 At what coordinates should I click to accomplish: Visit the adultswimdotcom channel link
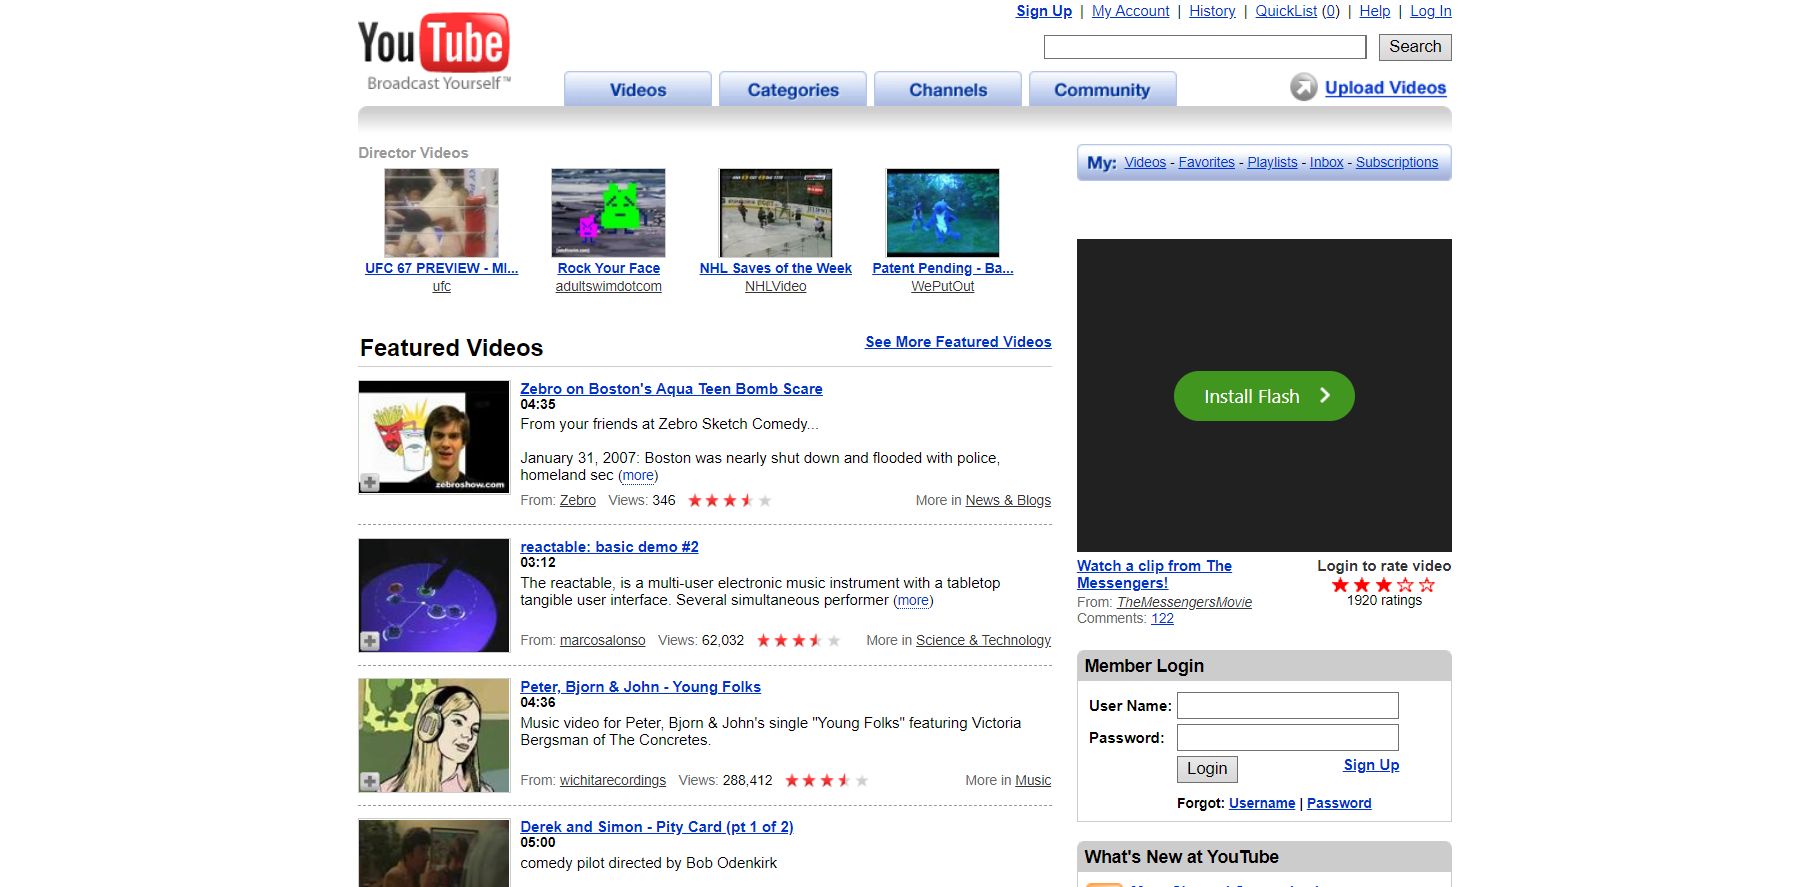(x=609, y=286)
